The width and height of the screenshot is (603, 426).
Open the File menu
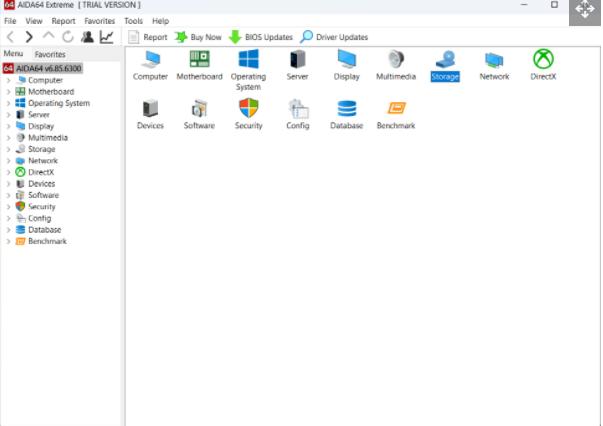10,21
